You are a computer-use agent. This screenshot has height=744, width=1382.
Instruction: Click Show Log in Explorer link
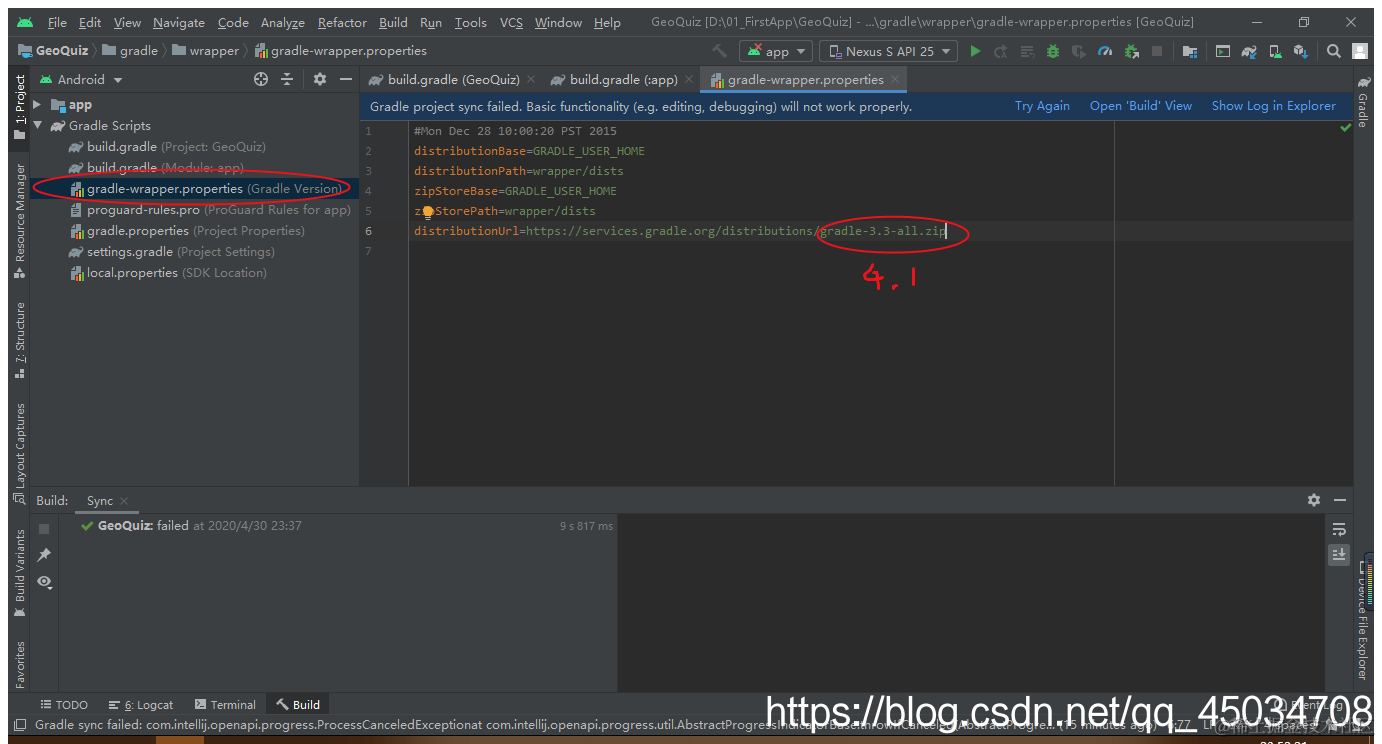click(1273, 106)
